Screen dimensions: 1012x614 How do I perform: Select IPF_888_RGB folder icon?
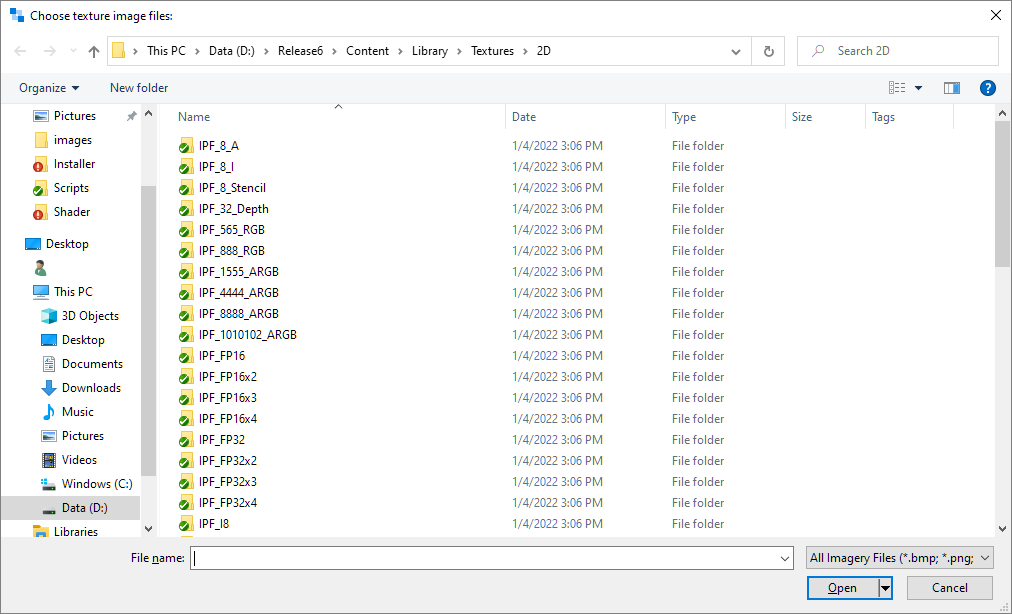[x=186, y=251]
